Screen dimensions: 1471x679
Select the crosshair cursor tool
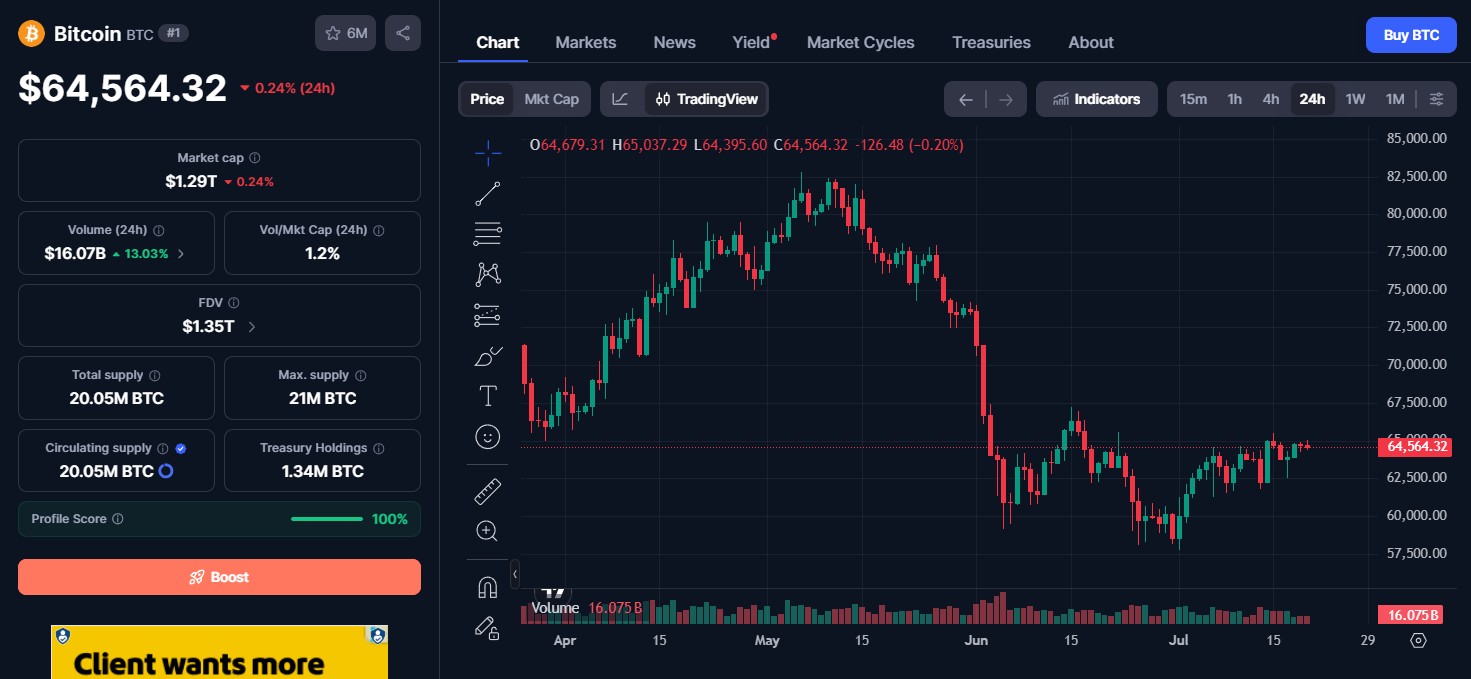488,153
